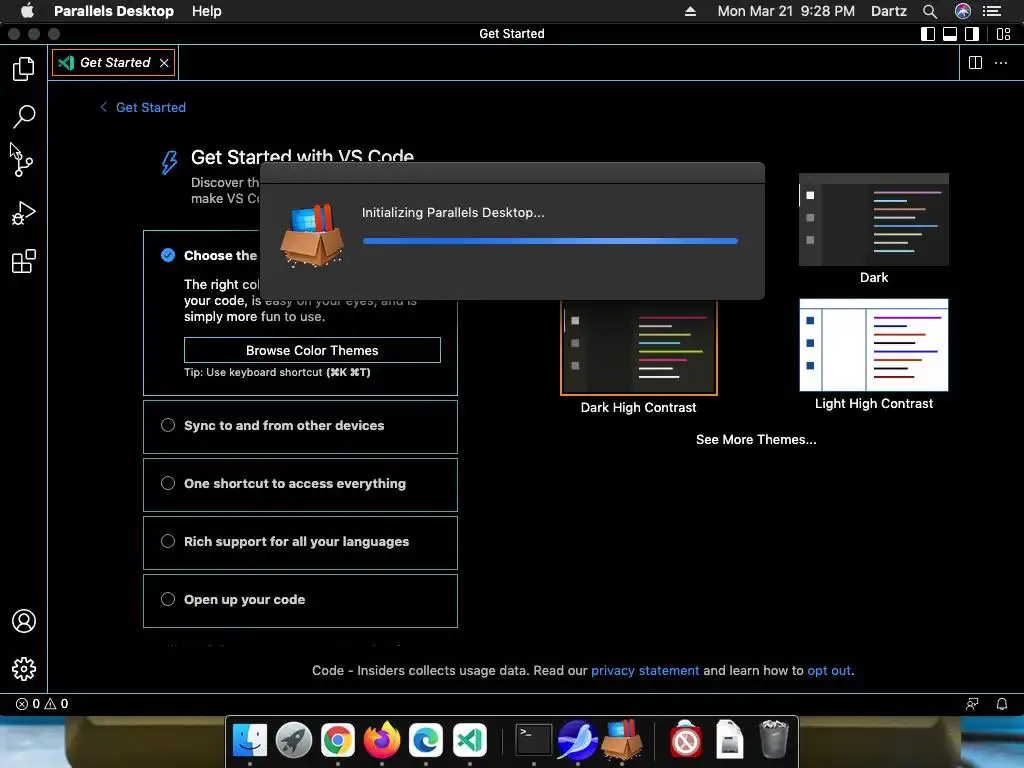
Task: Check the One shortcut to access everything step
Action: point(168,483)
